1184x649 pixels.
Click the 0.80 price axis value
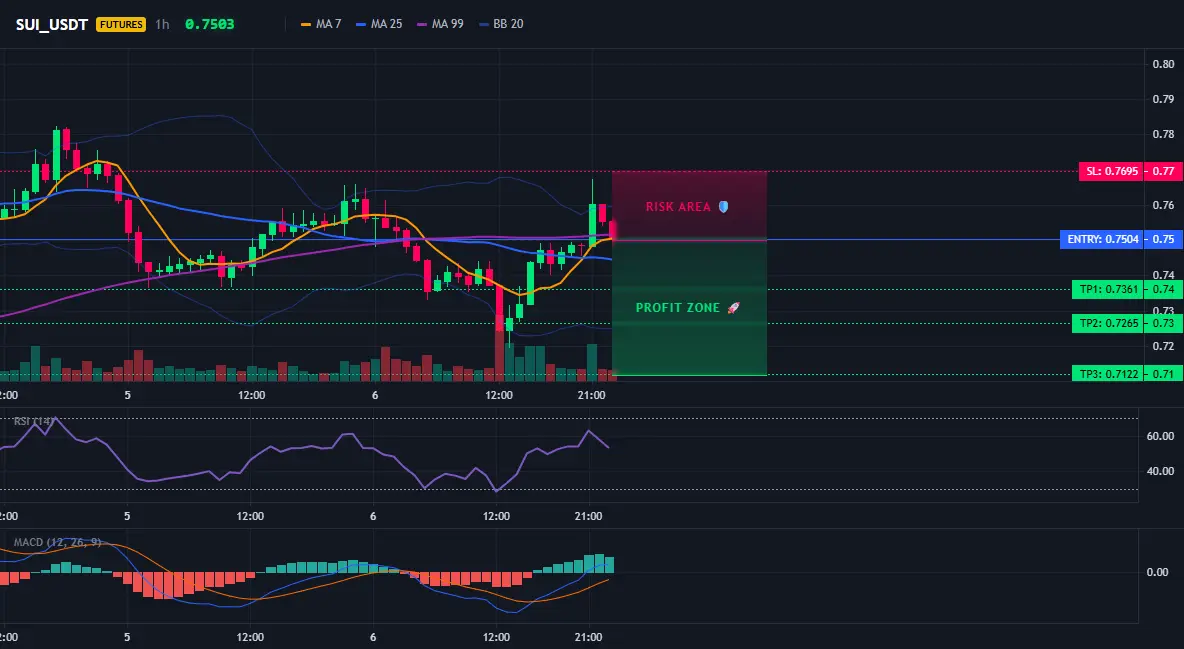(1163, 64)
